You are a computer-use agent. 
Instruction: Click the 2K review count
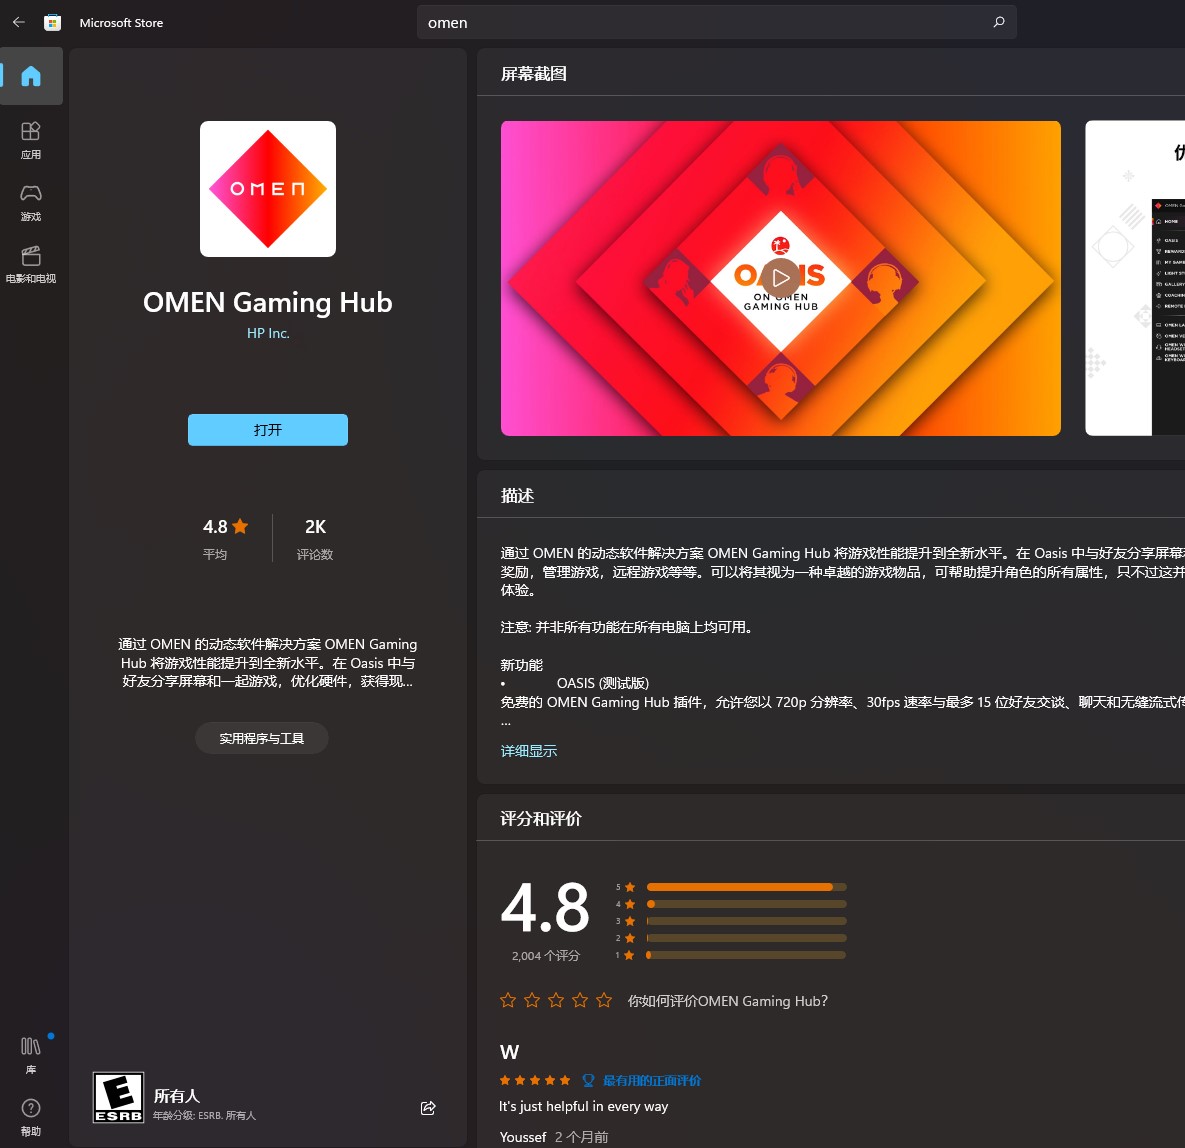pyautogui.click(x=315, y=527)
